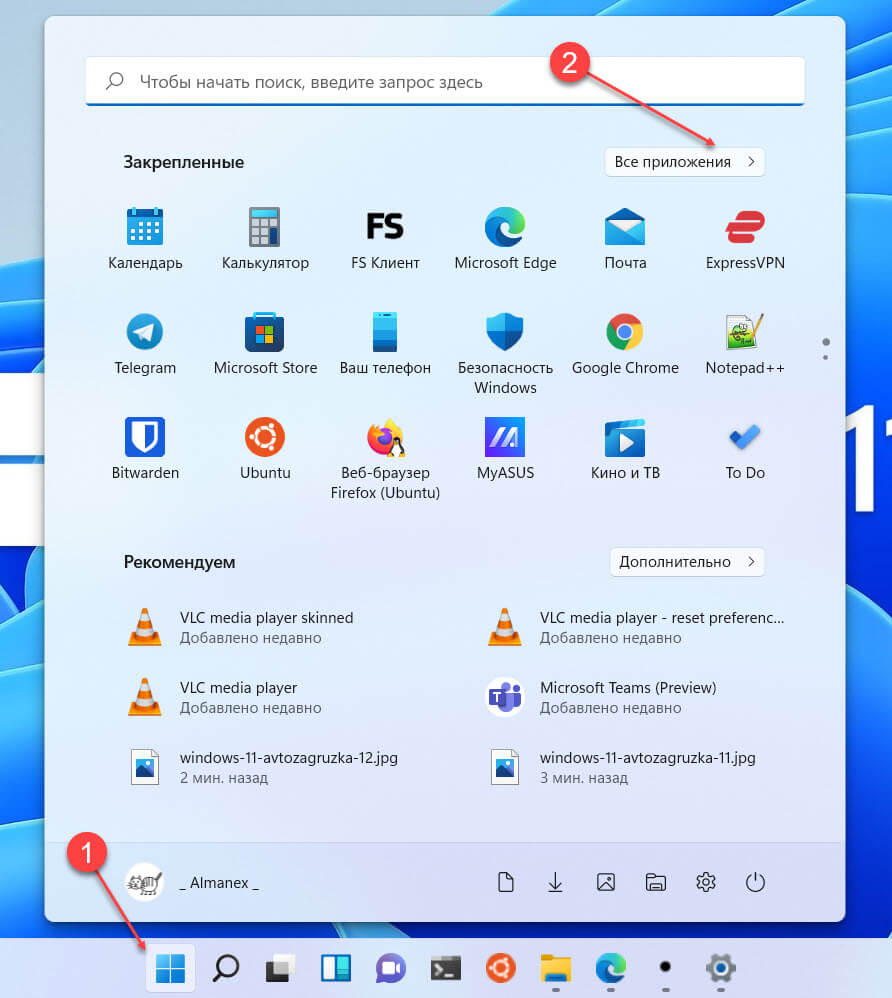Launch the Ваш телефон app
Viewport: 892px width, 998px height.
point(385,344)
